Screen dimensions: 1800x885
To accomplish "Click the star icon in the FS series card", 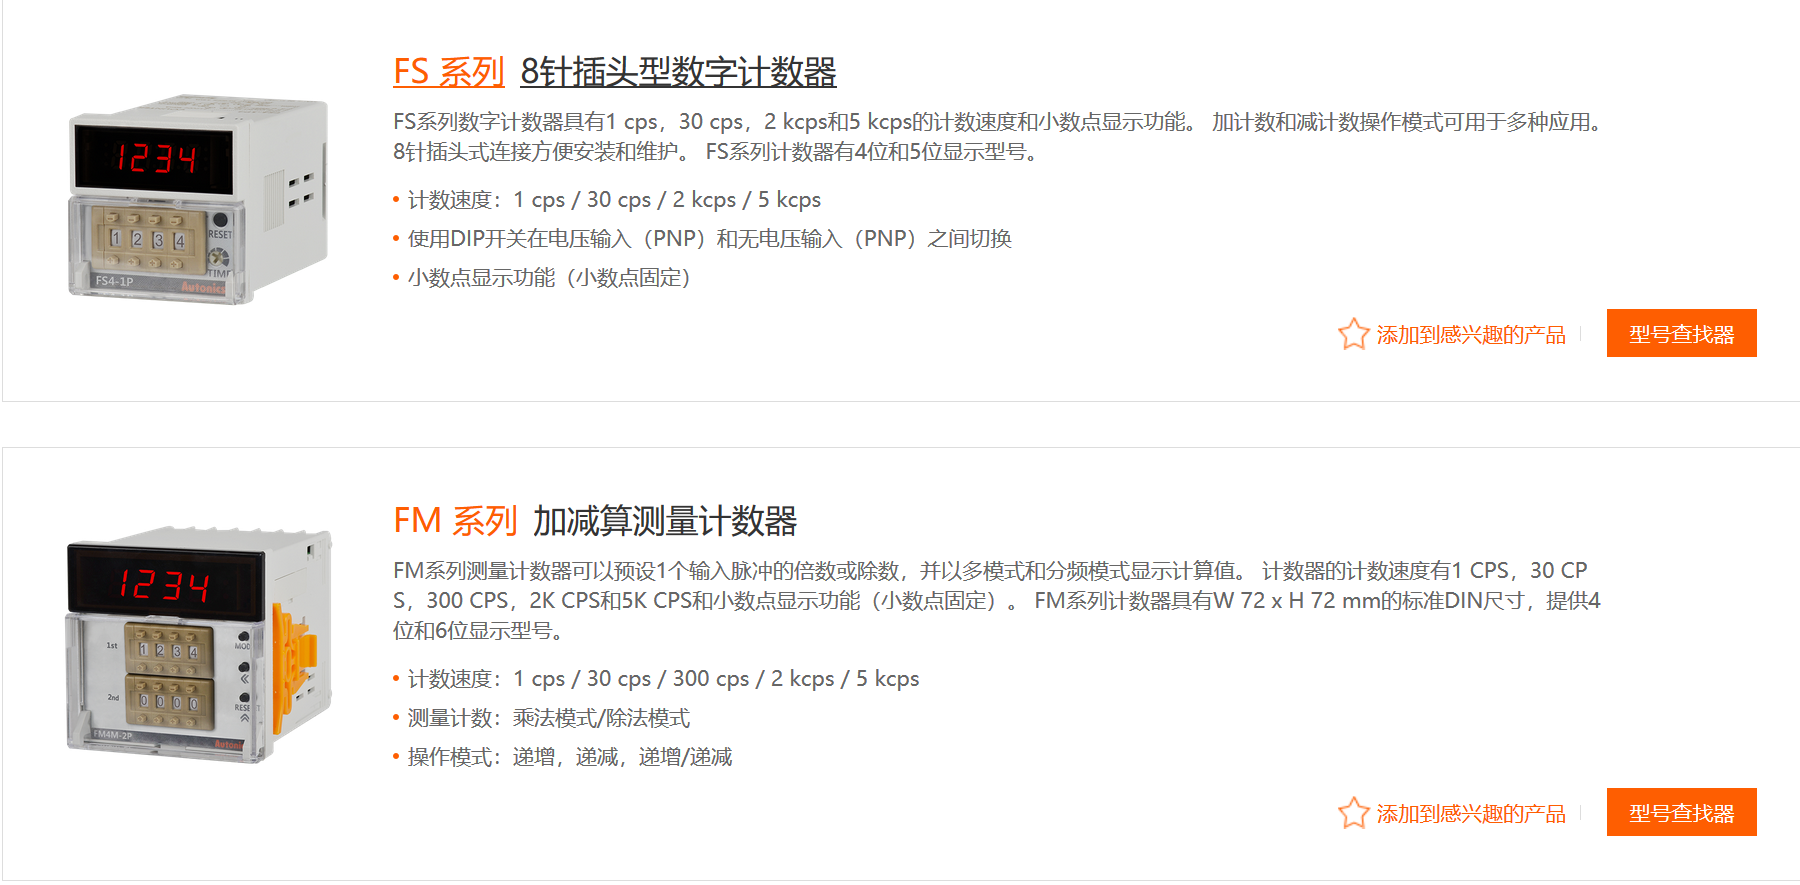I will tap(1353, 334).
